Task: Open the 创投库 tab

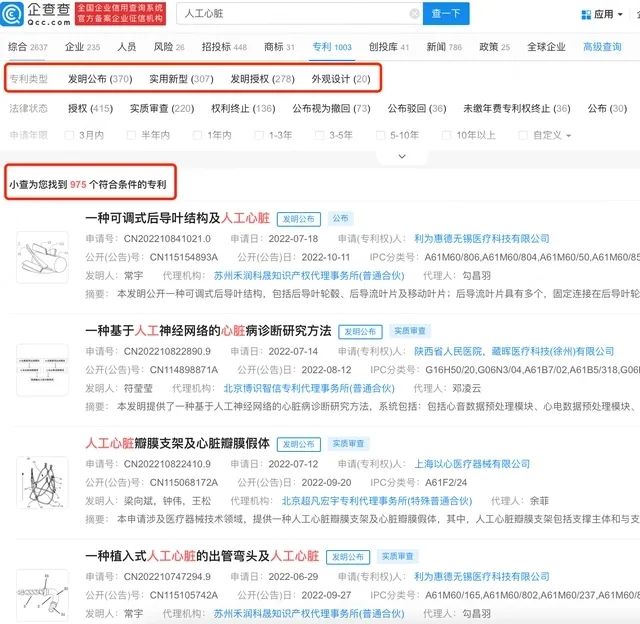Action: [389, 47]
